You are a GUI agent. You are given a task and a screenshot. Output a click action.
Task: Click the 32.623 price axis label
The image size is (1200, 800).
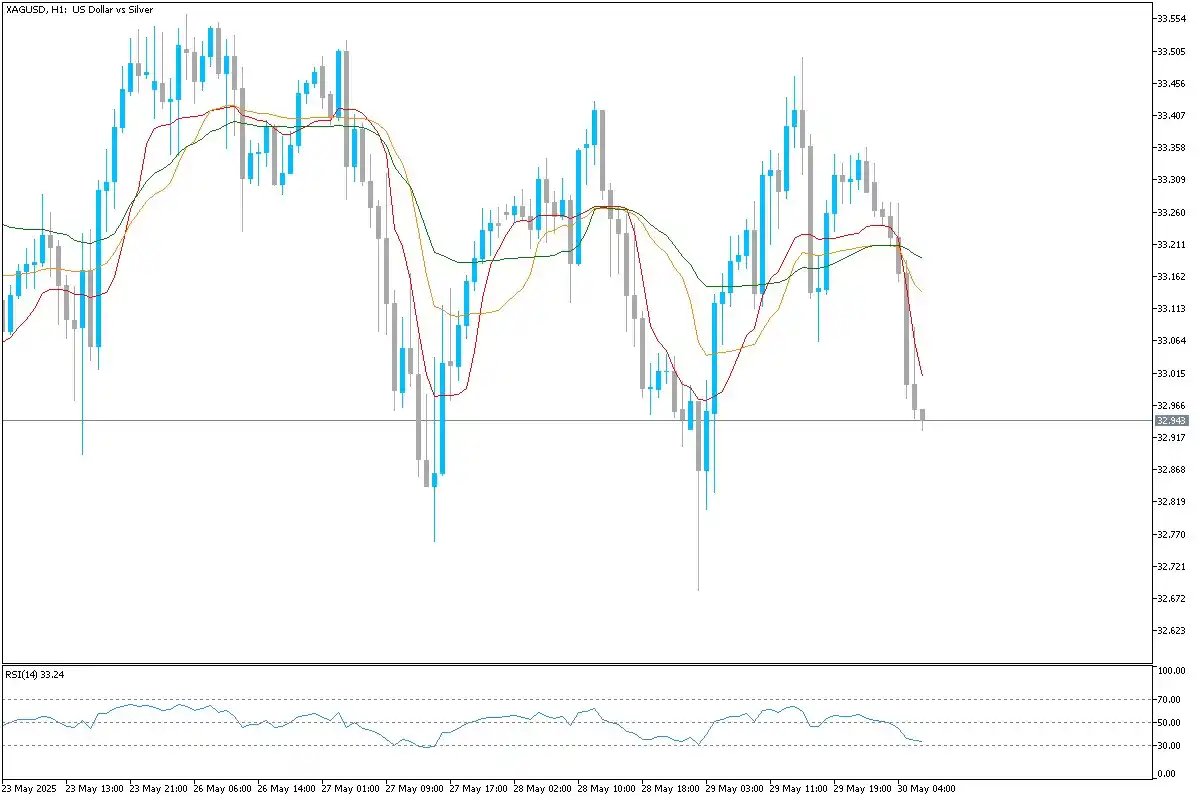click(1171, 631)
